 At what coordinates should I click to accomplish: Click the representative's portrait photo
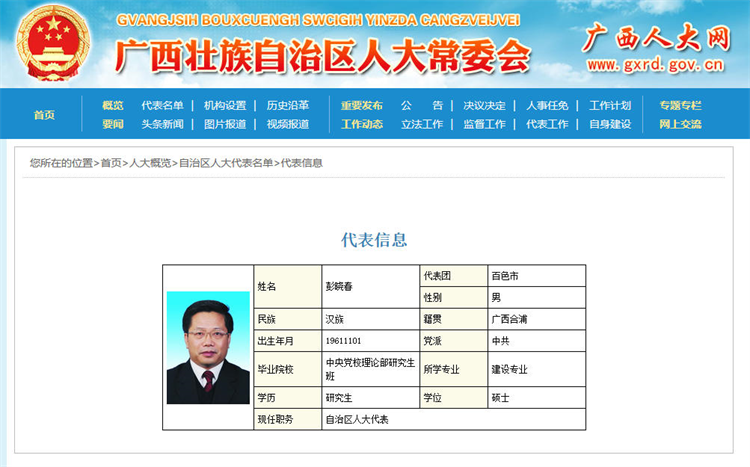[x=208, y=347]
